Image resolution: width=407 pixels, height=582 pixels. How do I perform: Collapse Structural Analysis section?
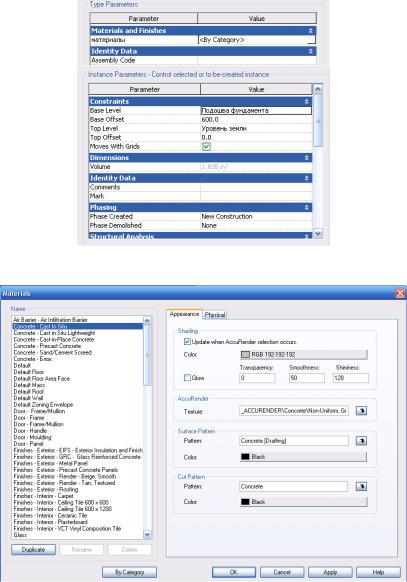[306, 236]
